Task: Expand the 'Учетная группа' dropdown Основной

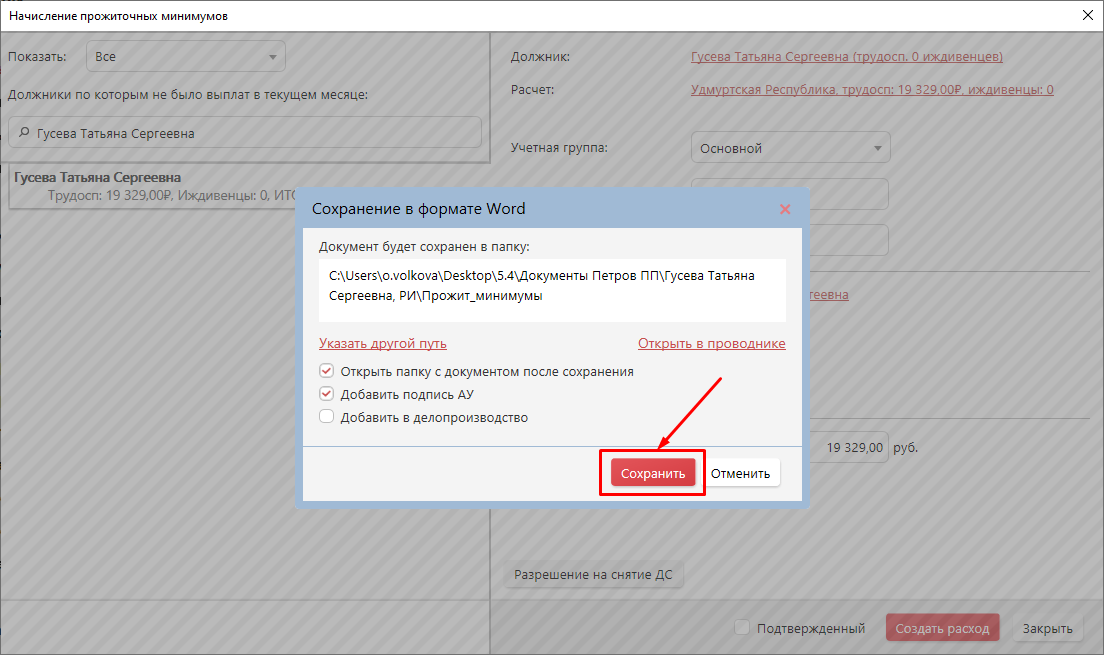Action: click(790, 148)
